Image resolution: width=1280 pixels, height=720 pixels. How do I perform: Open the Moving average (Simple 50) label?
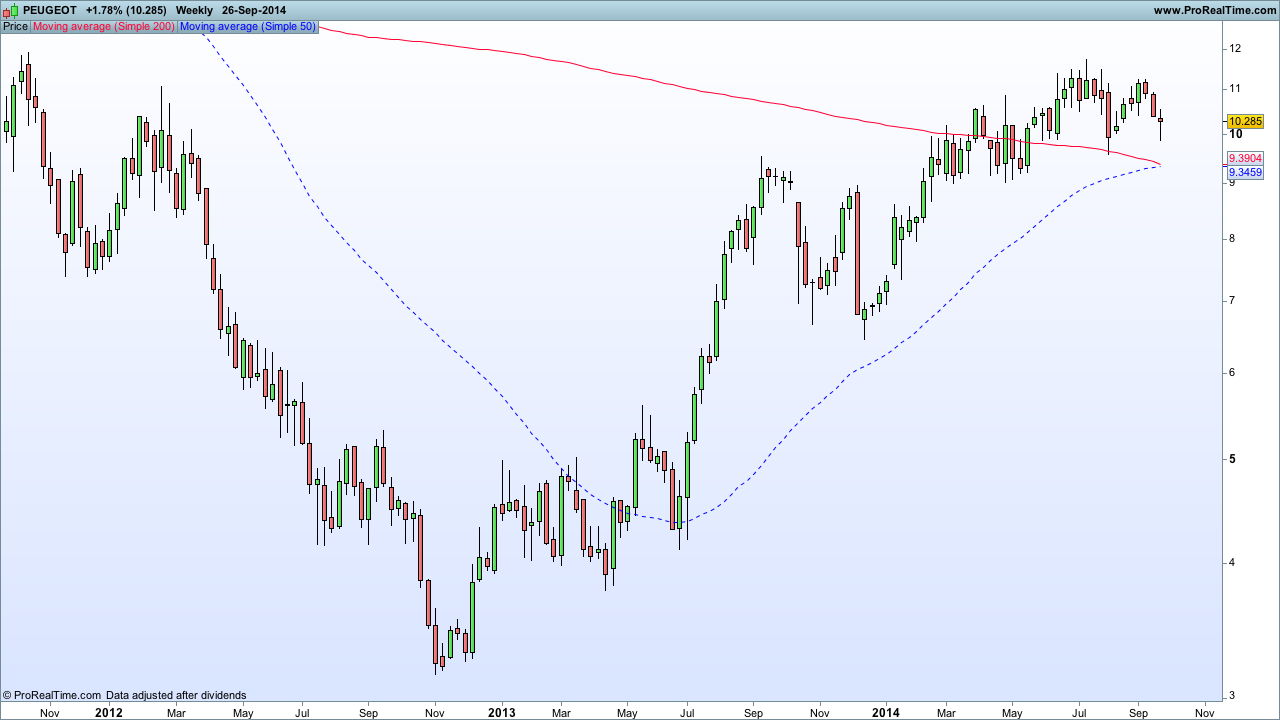247,26
